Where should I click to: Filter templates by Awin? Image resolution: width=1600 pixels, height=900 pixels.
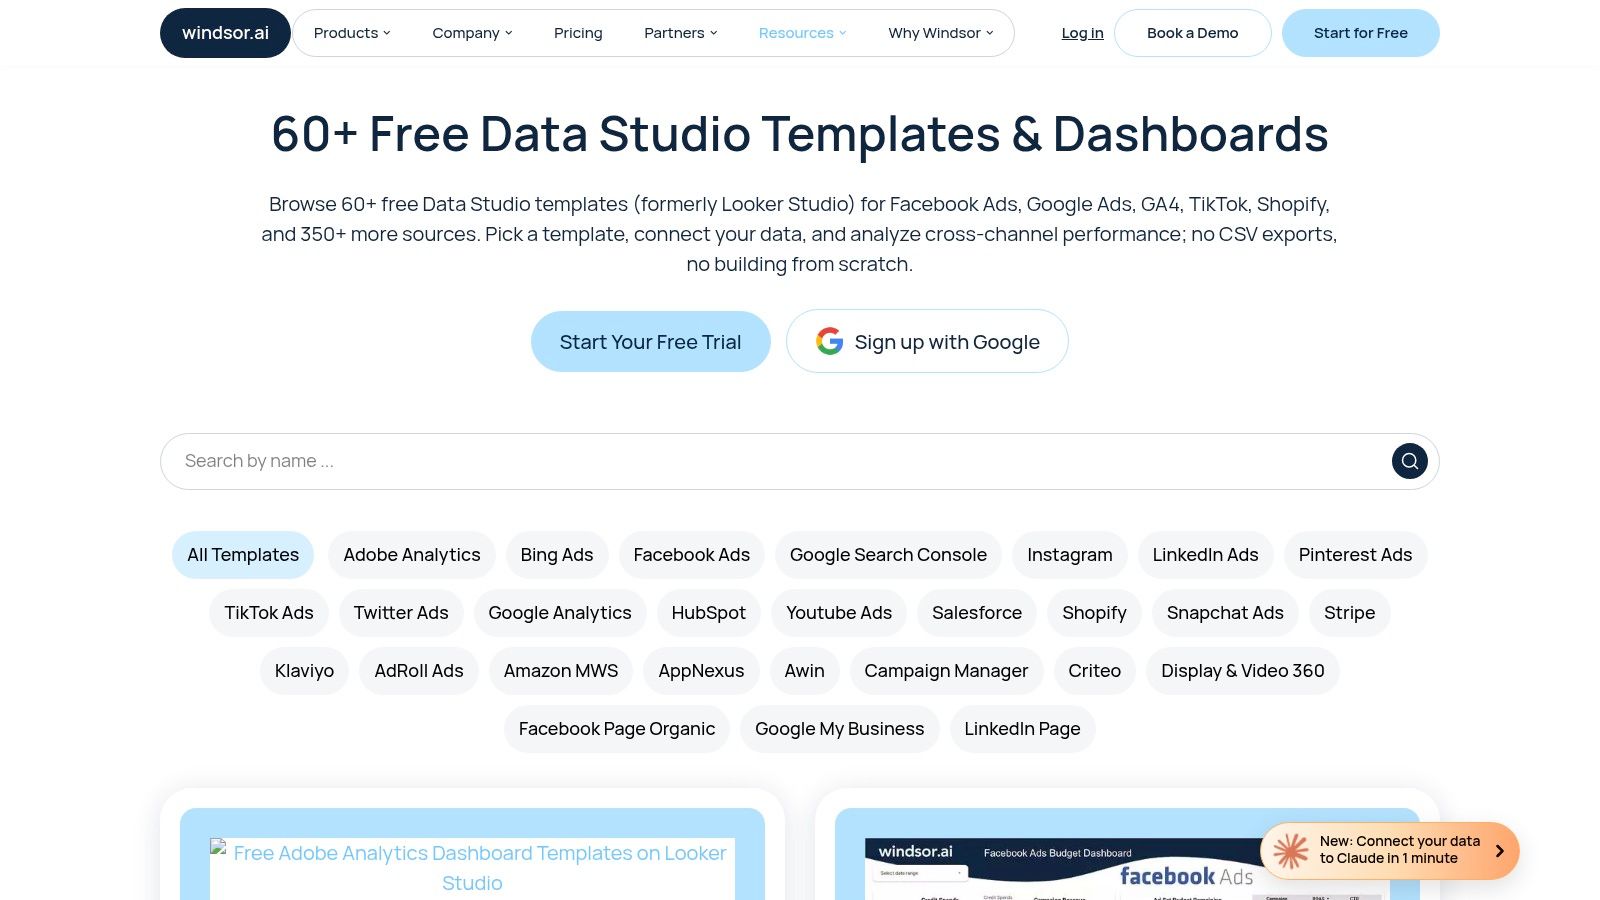pyautogui.click(x=804, y=671)
